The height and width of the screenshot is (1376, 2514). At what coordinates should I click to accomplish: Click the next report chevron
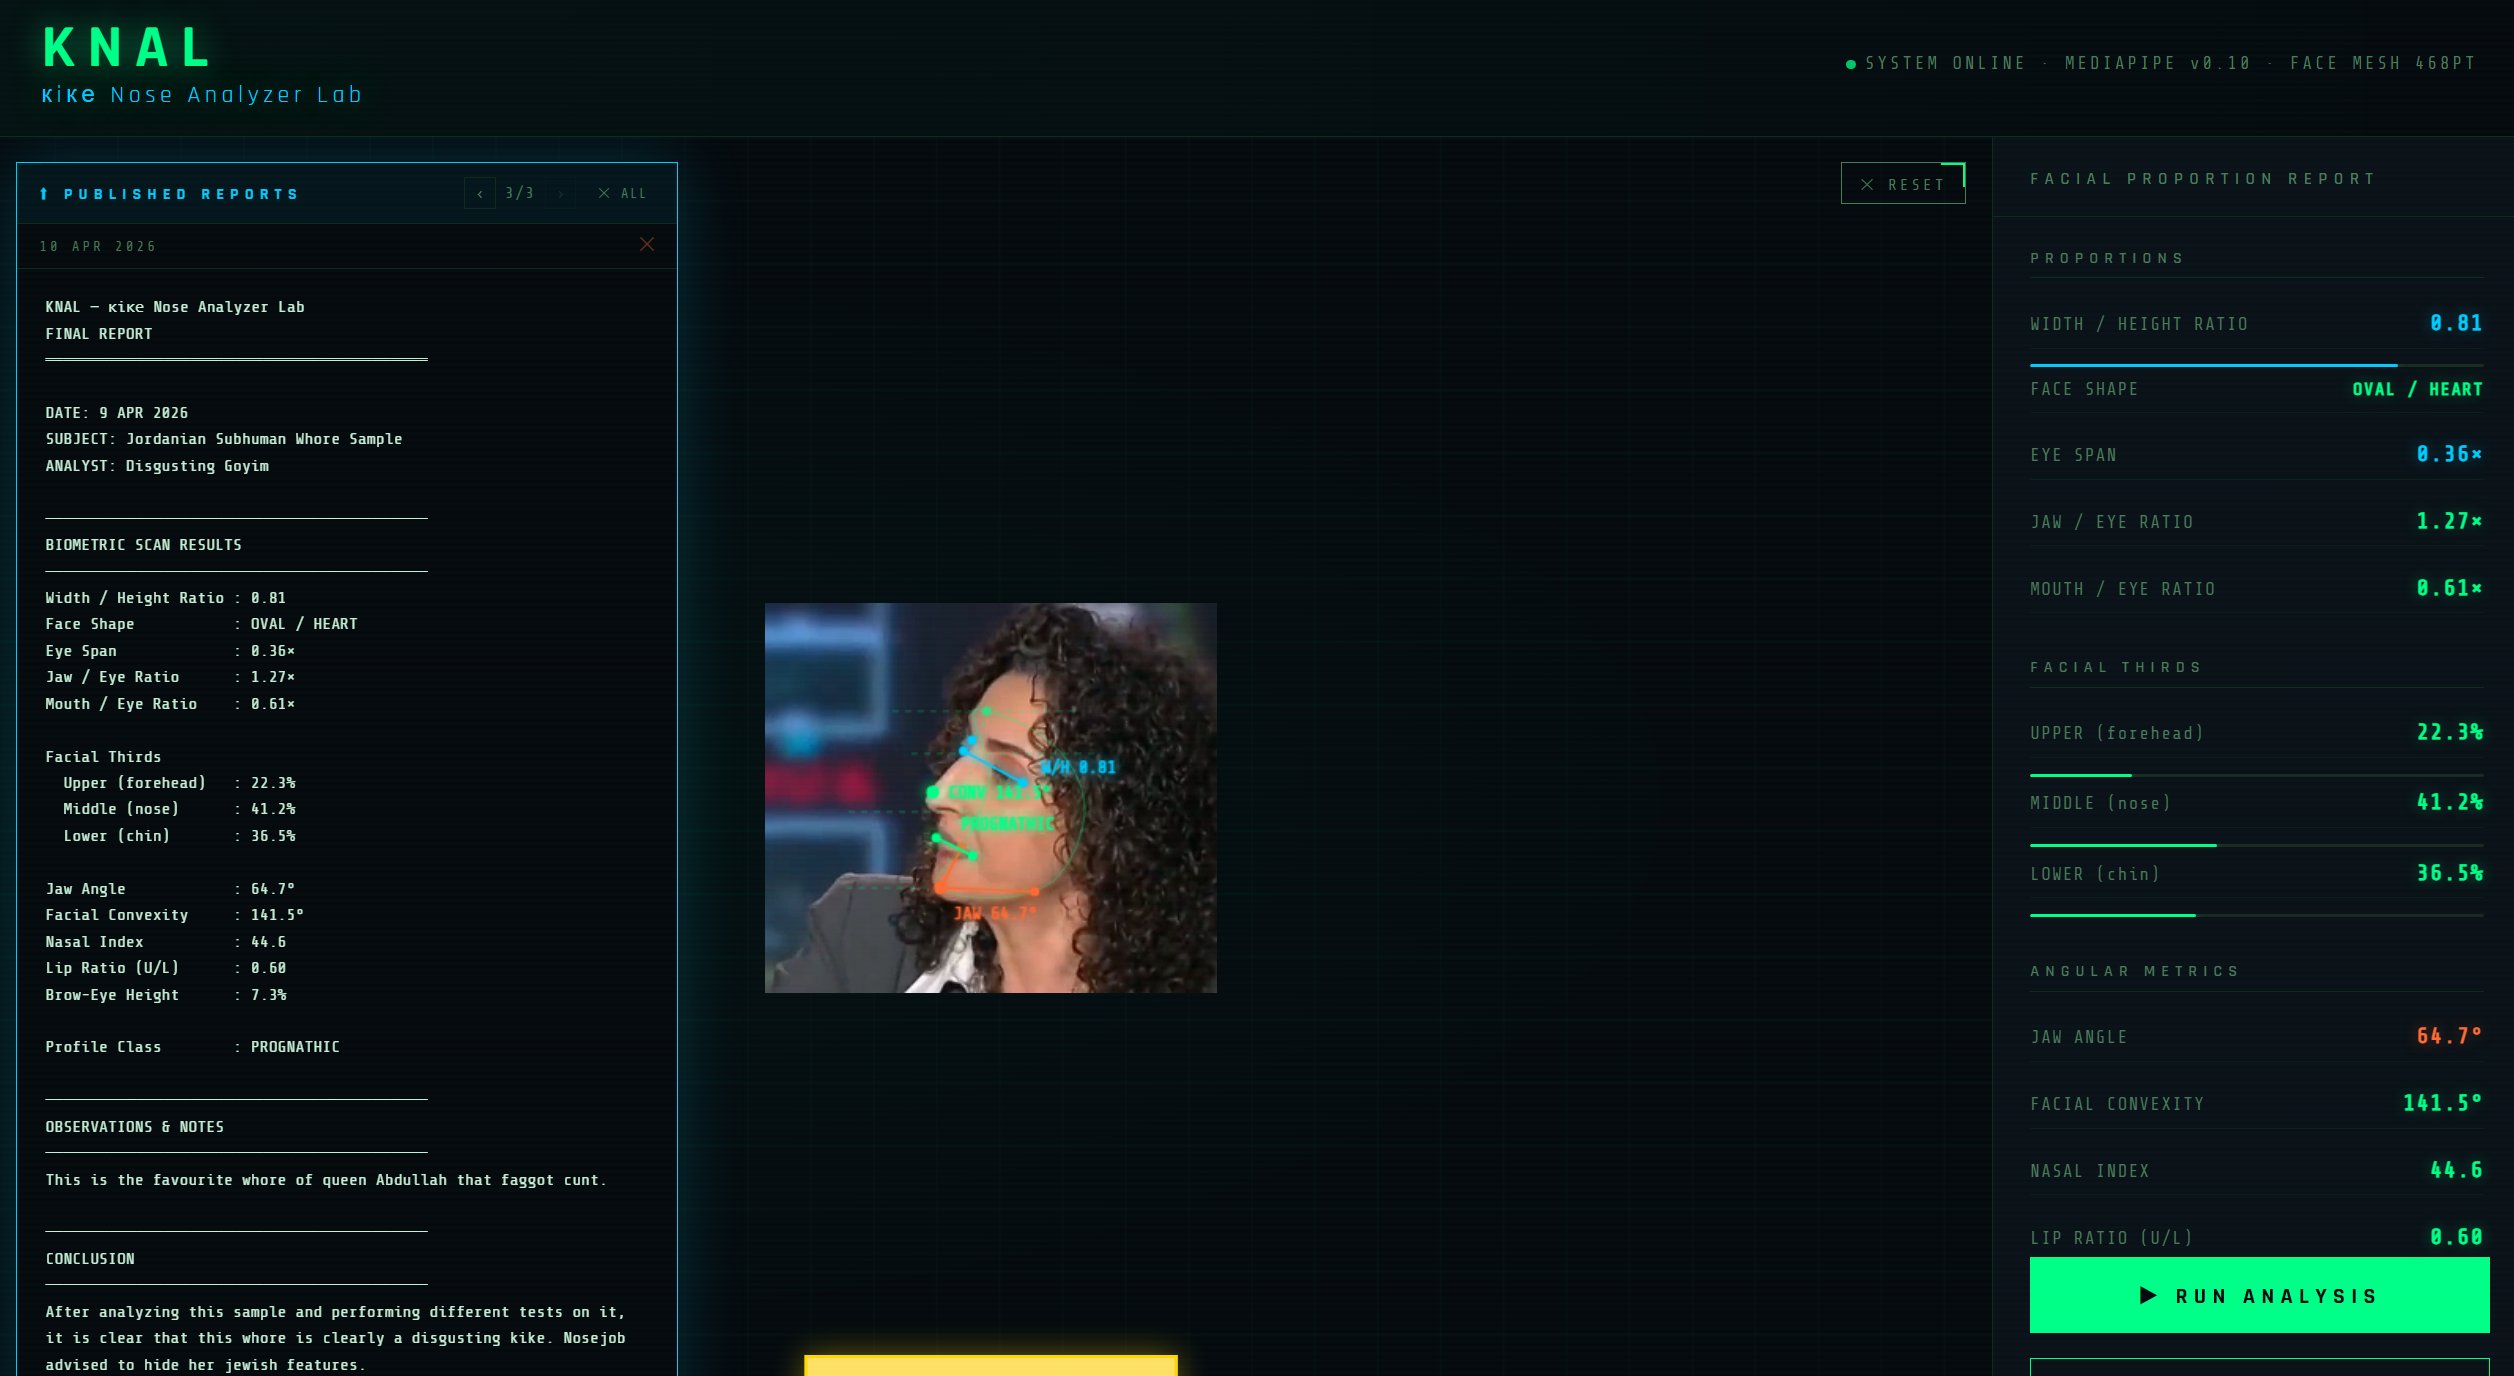(x=561, y=194)
